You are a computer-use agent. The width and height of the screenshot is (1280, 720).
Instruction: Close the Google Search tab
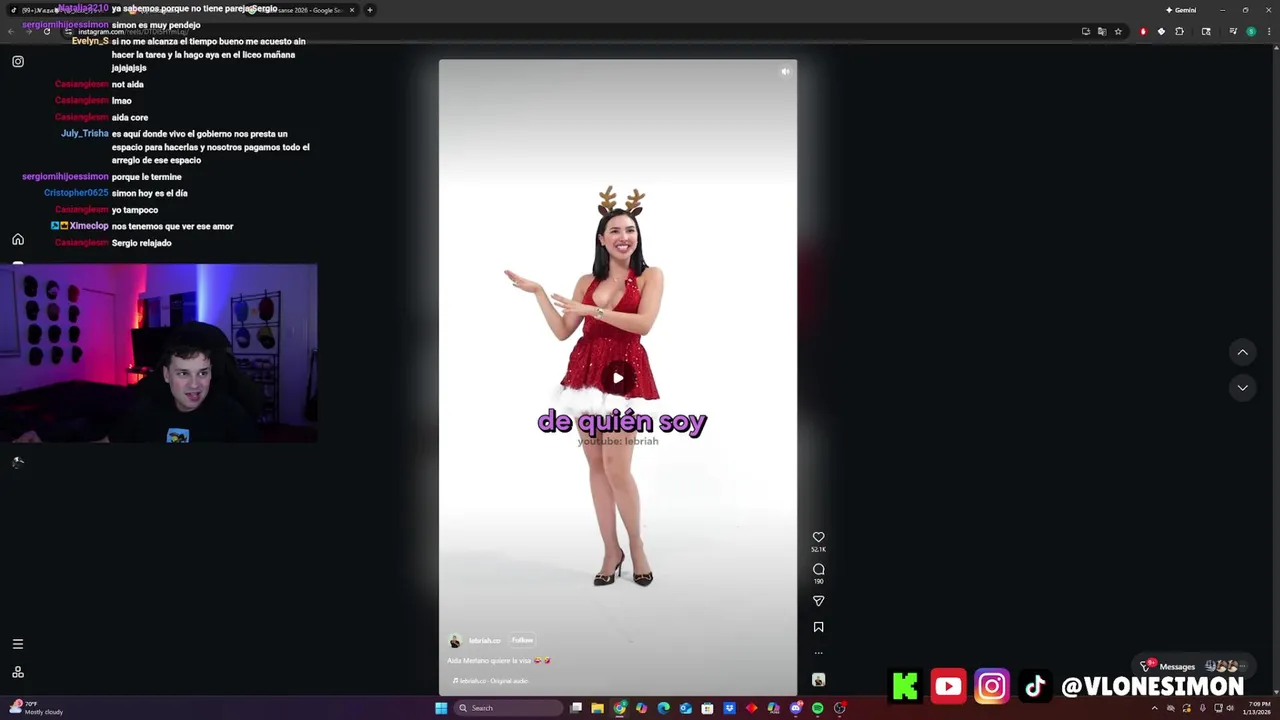tap(352, 10)
